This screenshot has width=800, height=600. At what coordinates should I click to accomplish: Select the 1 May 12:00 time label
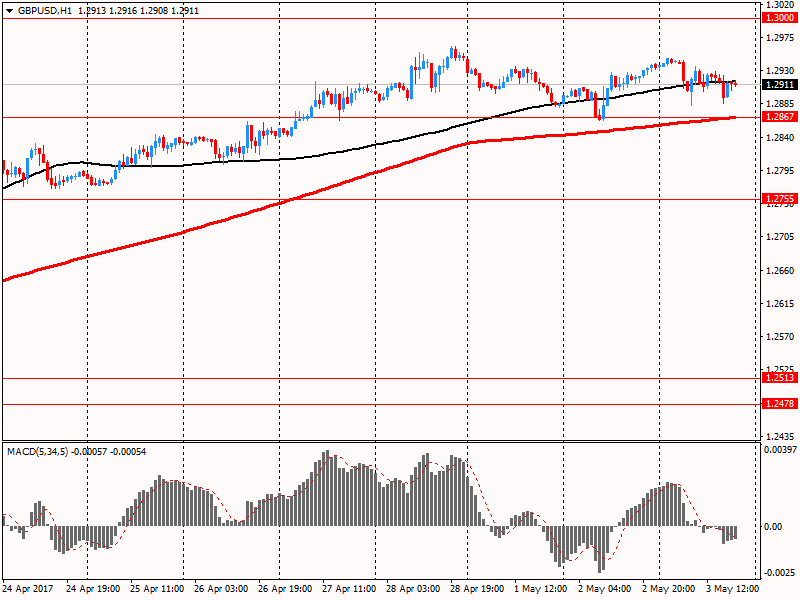click(x=541, y=589)
